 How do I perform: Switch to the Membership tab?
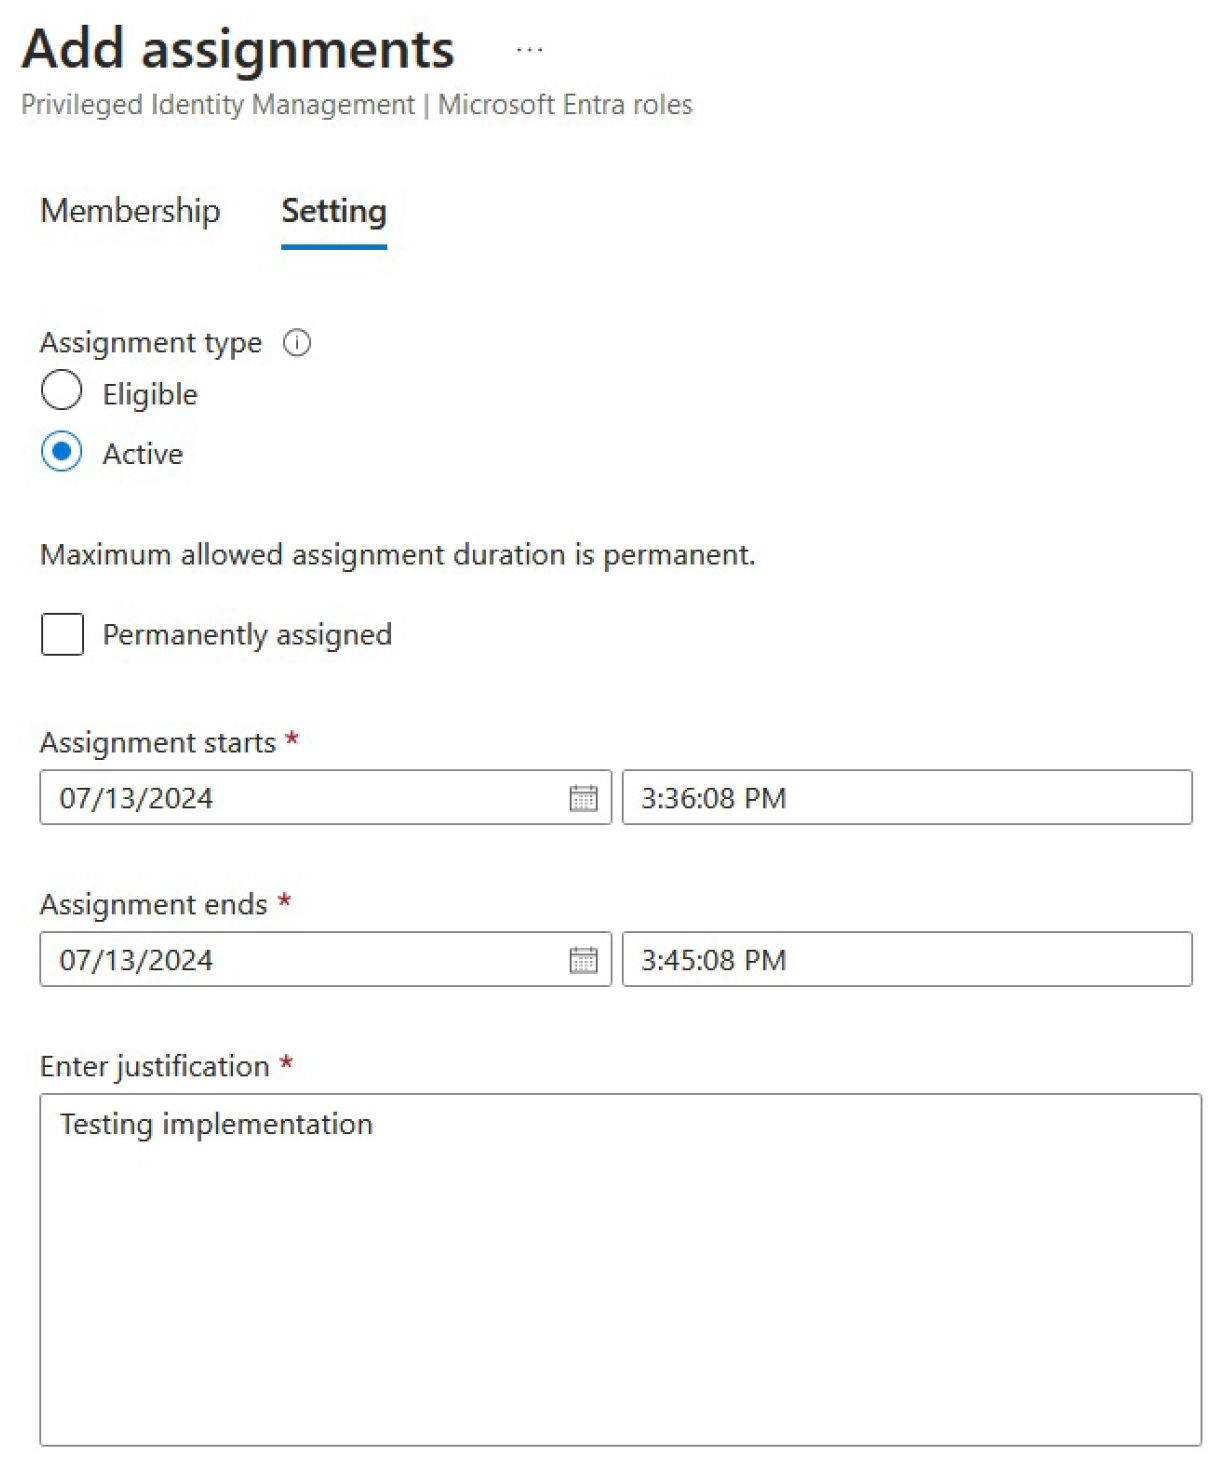130,211
